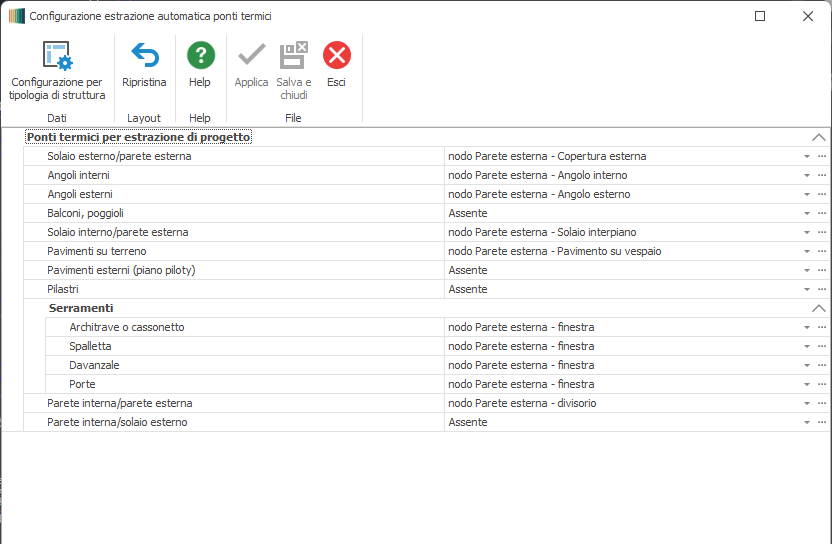832x544 pixels.
Task: Collapse the Serramenti group
Action: tap(819, 309)
